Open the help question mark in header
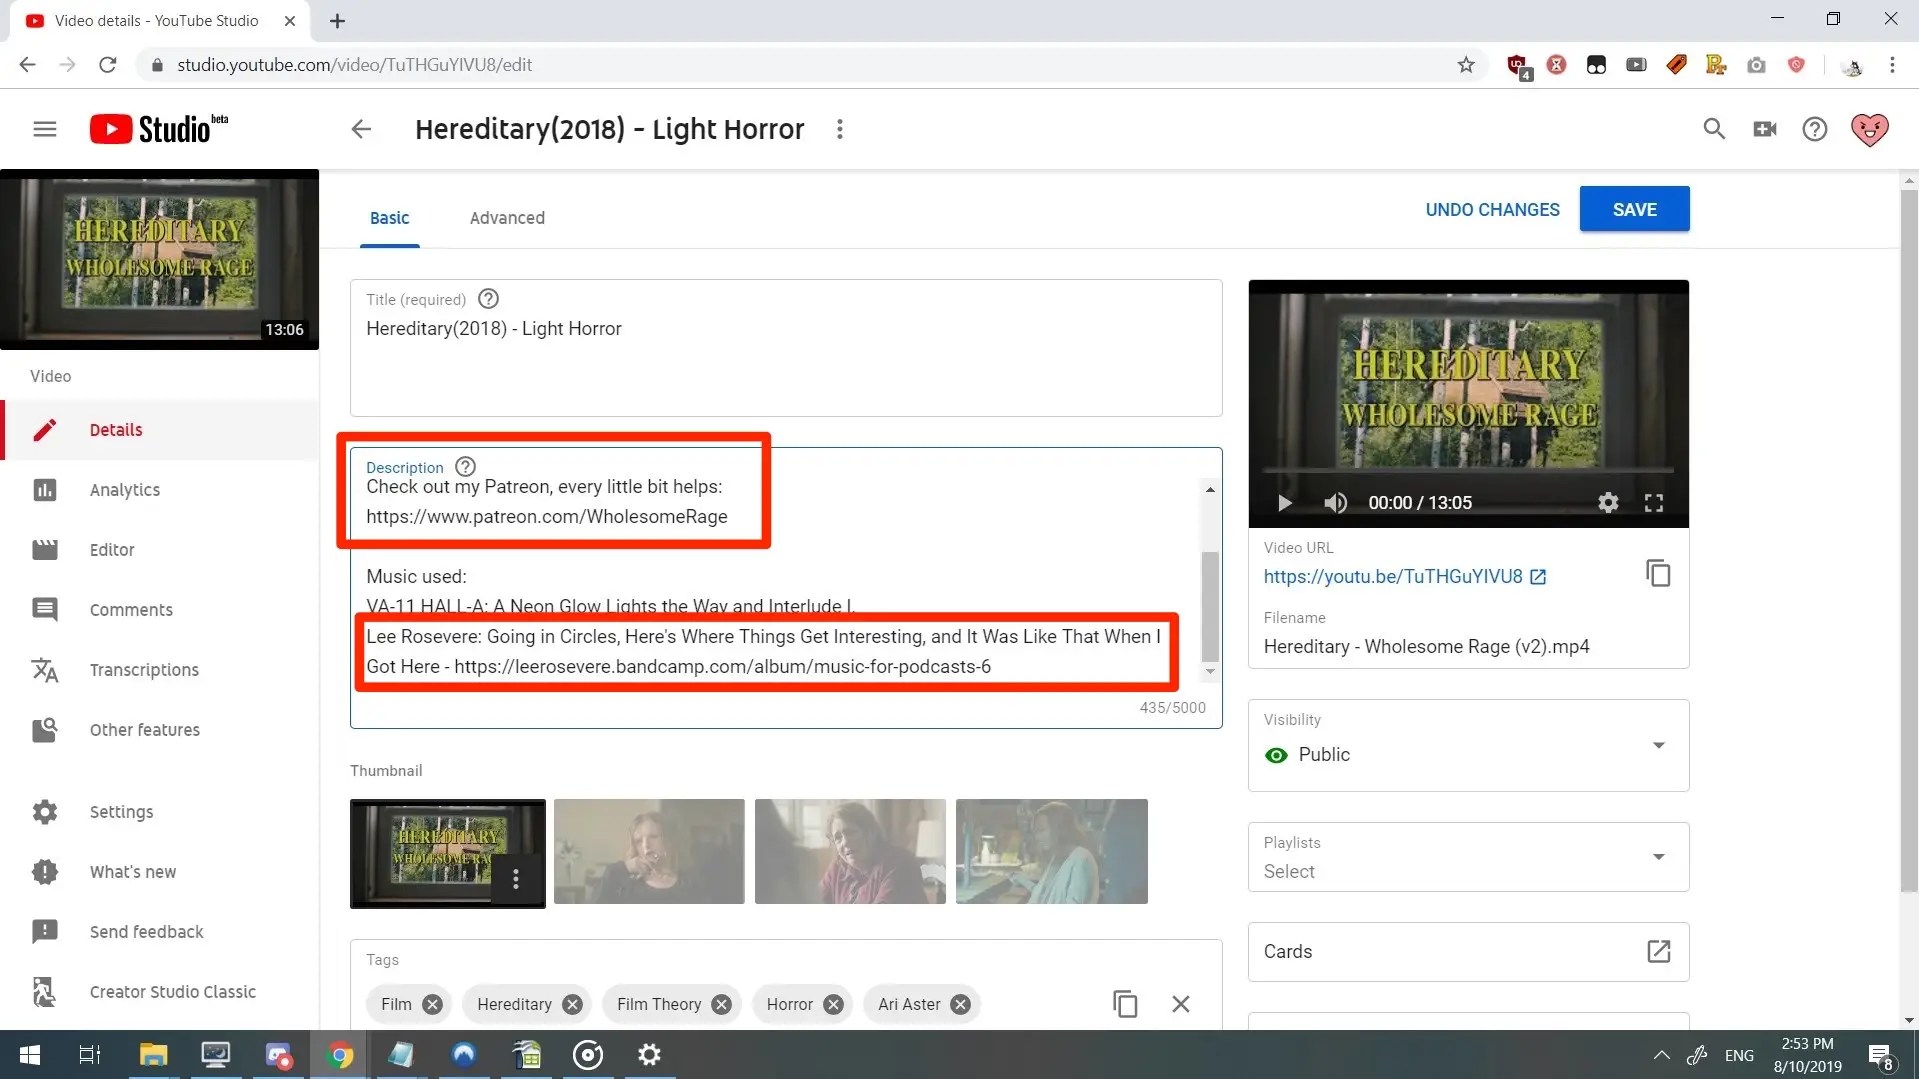 coord(1814,129)
